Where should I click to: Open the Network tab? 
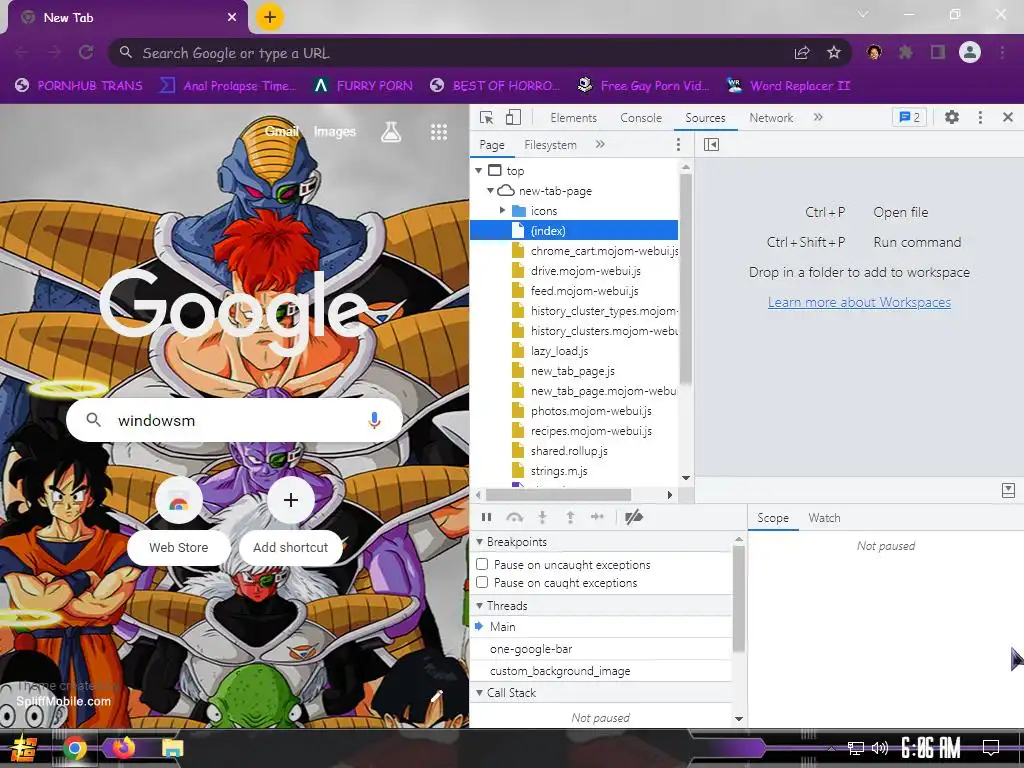point(771,118)
